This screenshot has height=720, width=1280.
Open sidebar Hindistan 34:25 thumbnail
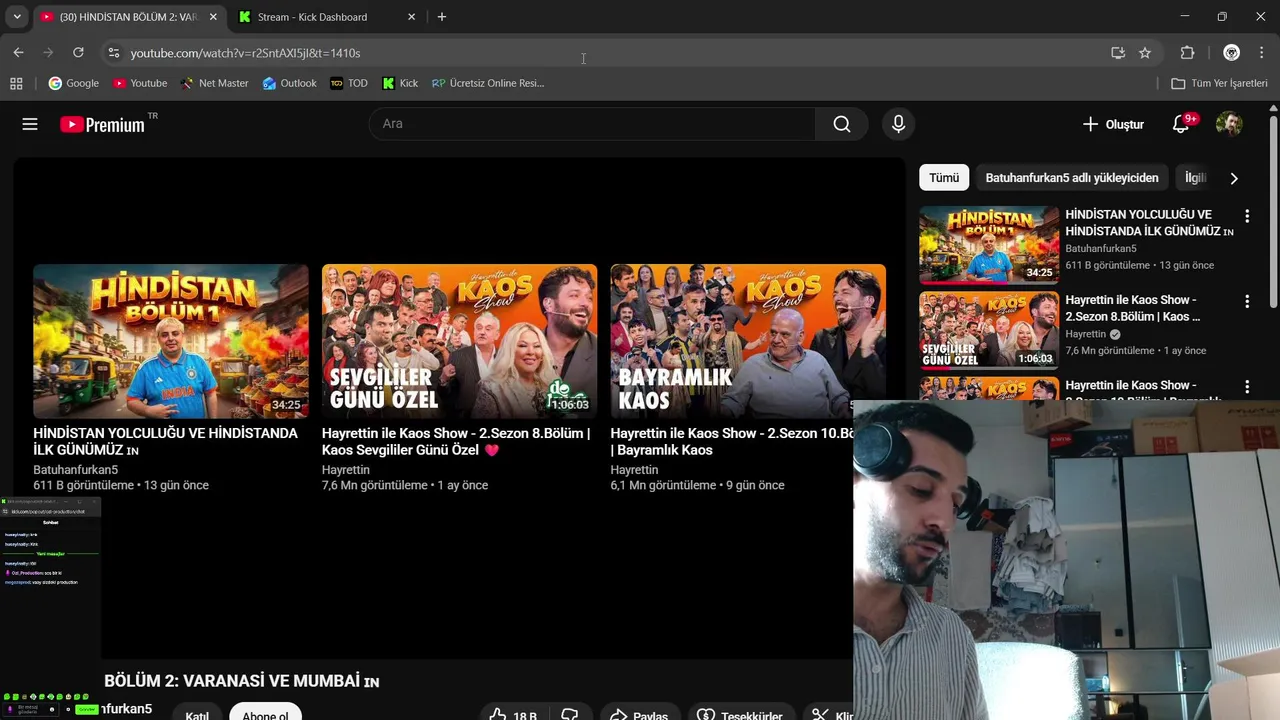click(989, 245)
